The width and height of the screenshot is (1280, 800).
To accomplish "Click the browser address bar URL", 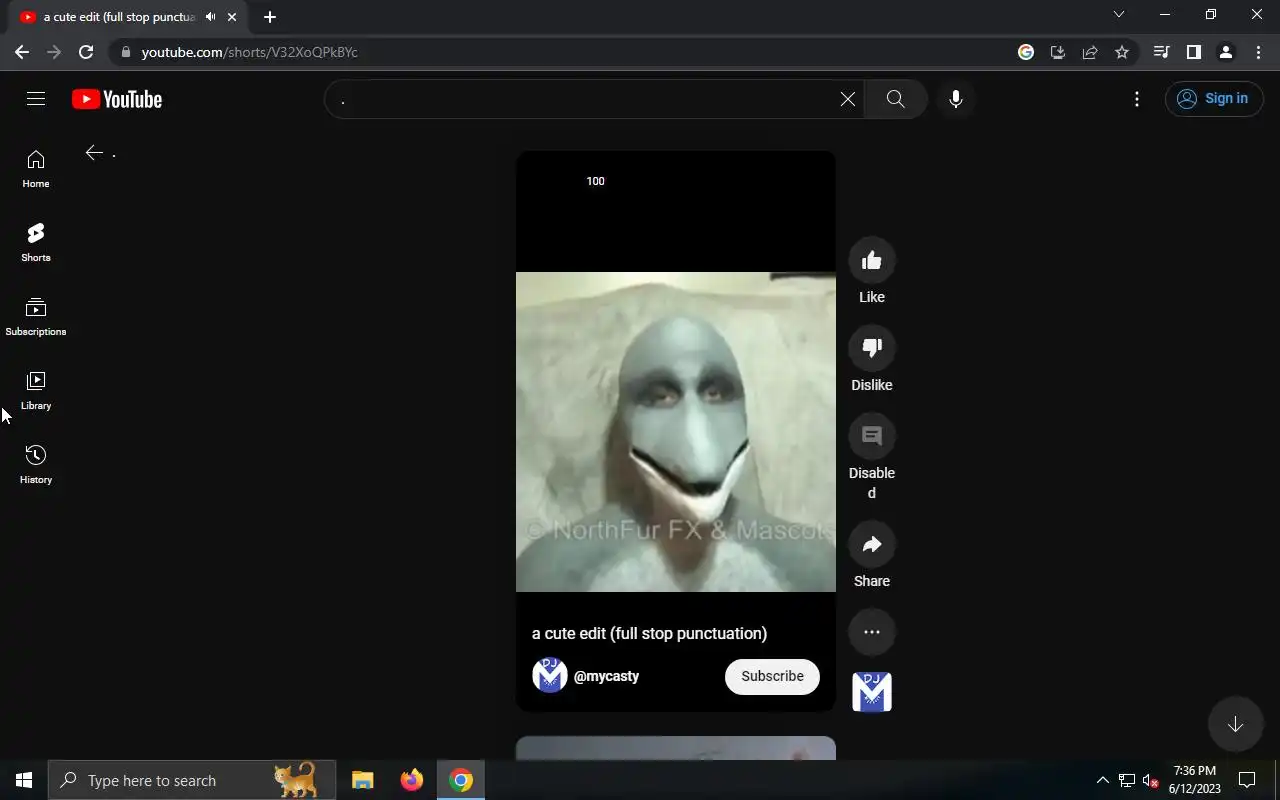I will (250, 52).
